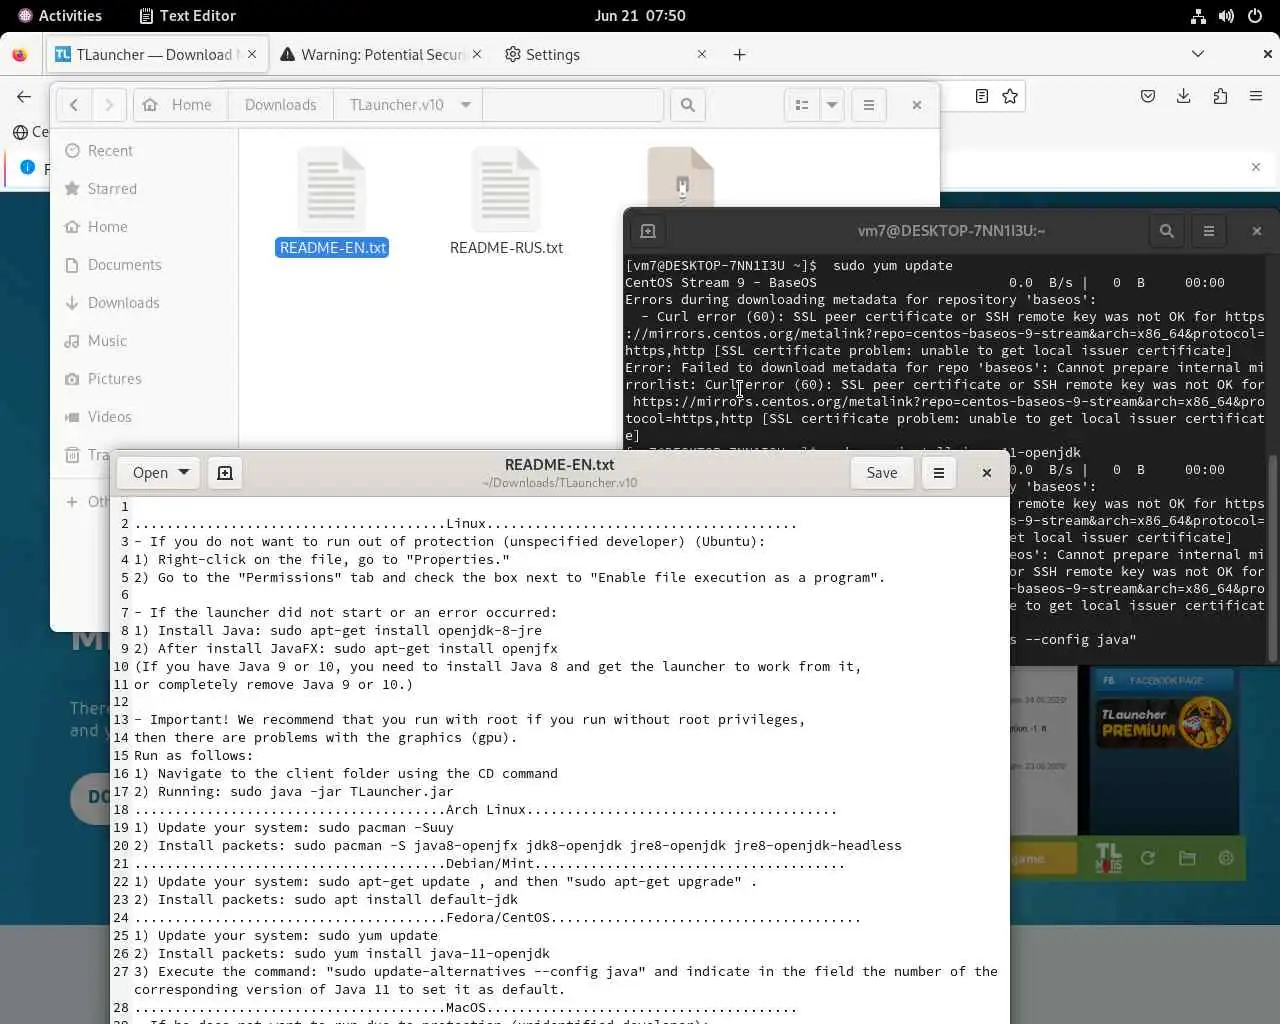Select Documents in Files sidebar
The height and width of the screenshot is (1024, 1280).
145,264
